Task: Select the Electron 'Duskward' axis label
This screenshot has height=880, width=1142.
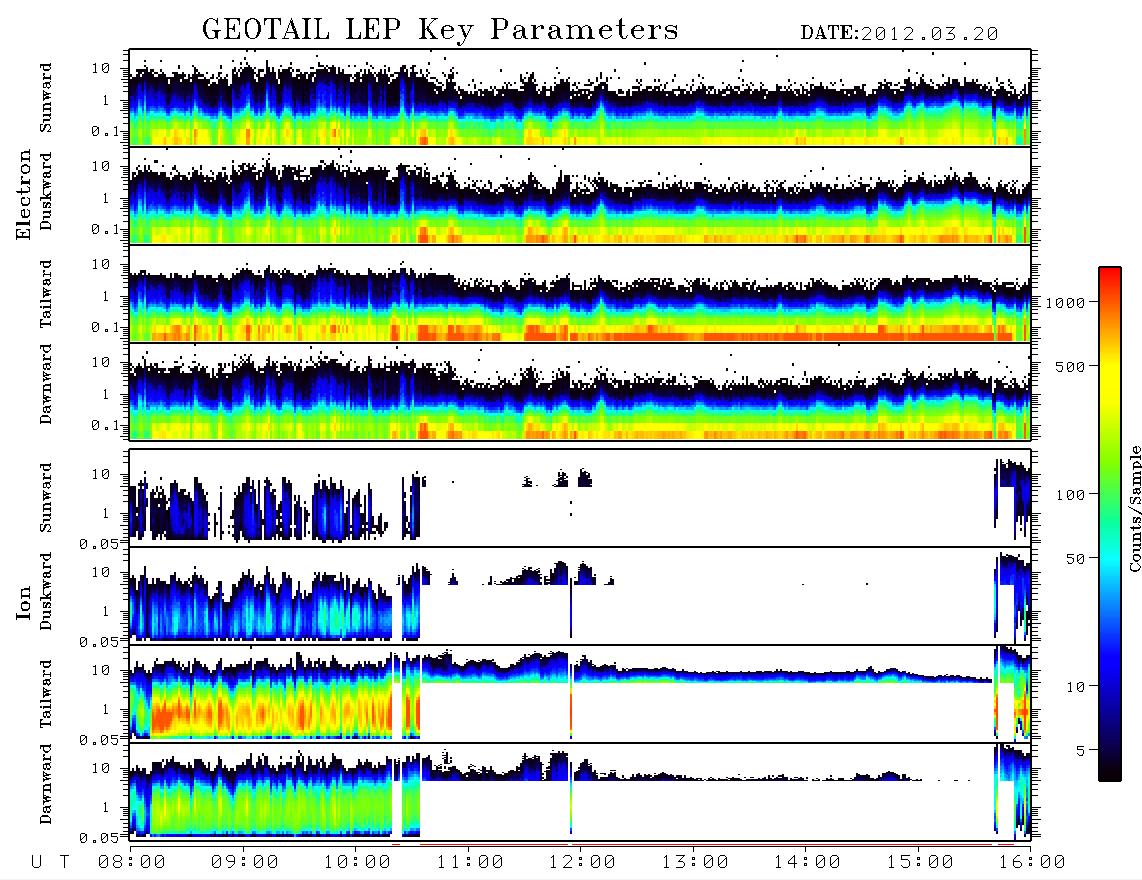Action: [46, 191]
